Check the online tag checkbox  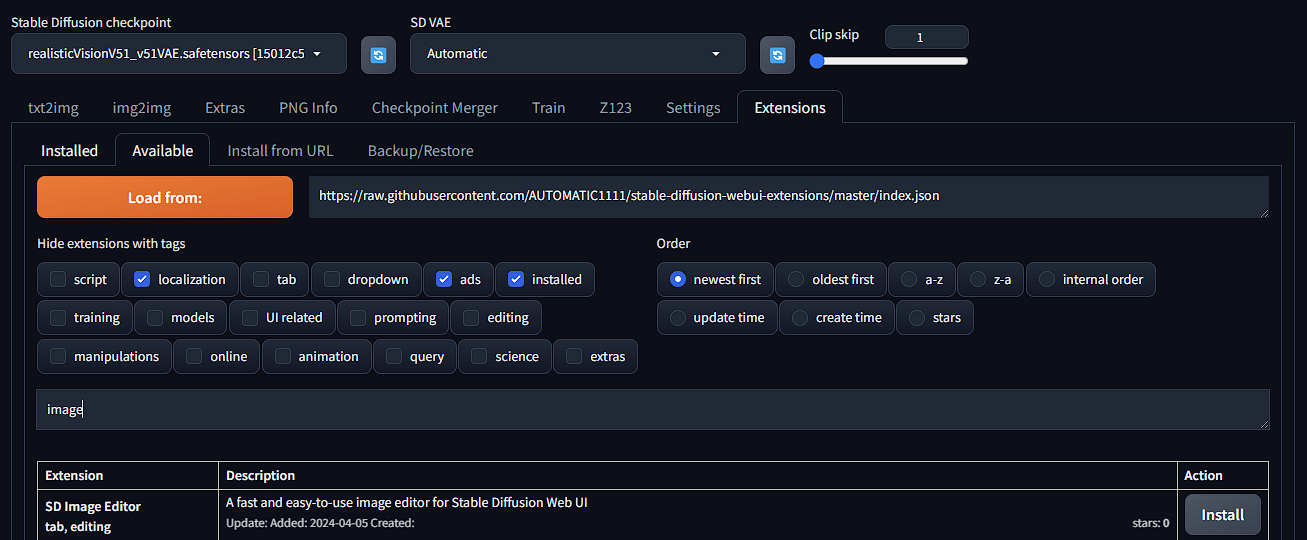pyautogui.click(x=194, y=356)
